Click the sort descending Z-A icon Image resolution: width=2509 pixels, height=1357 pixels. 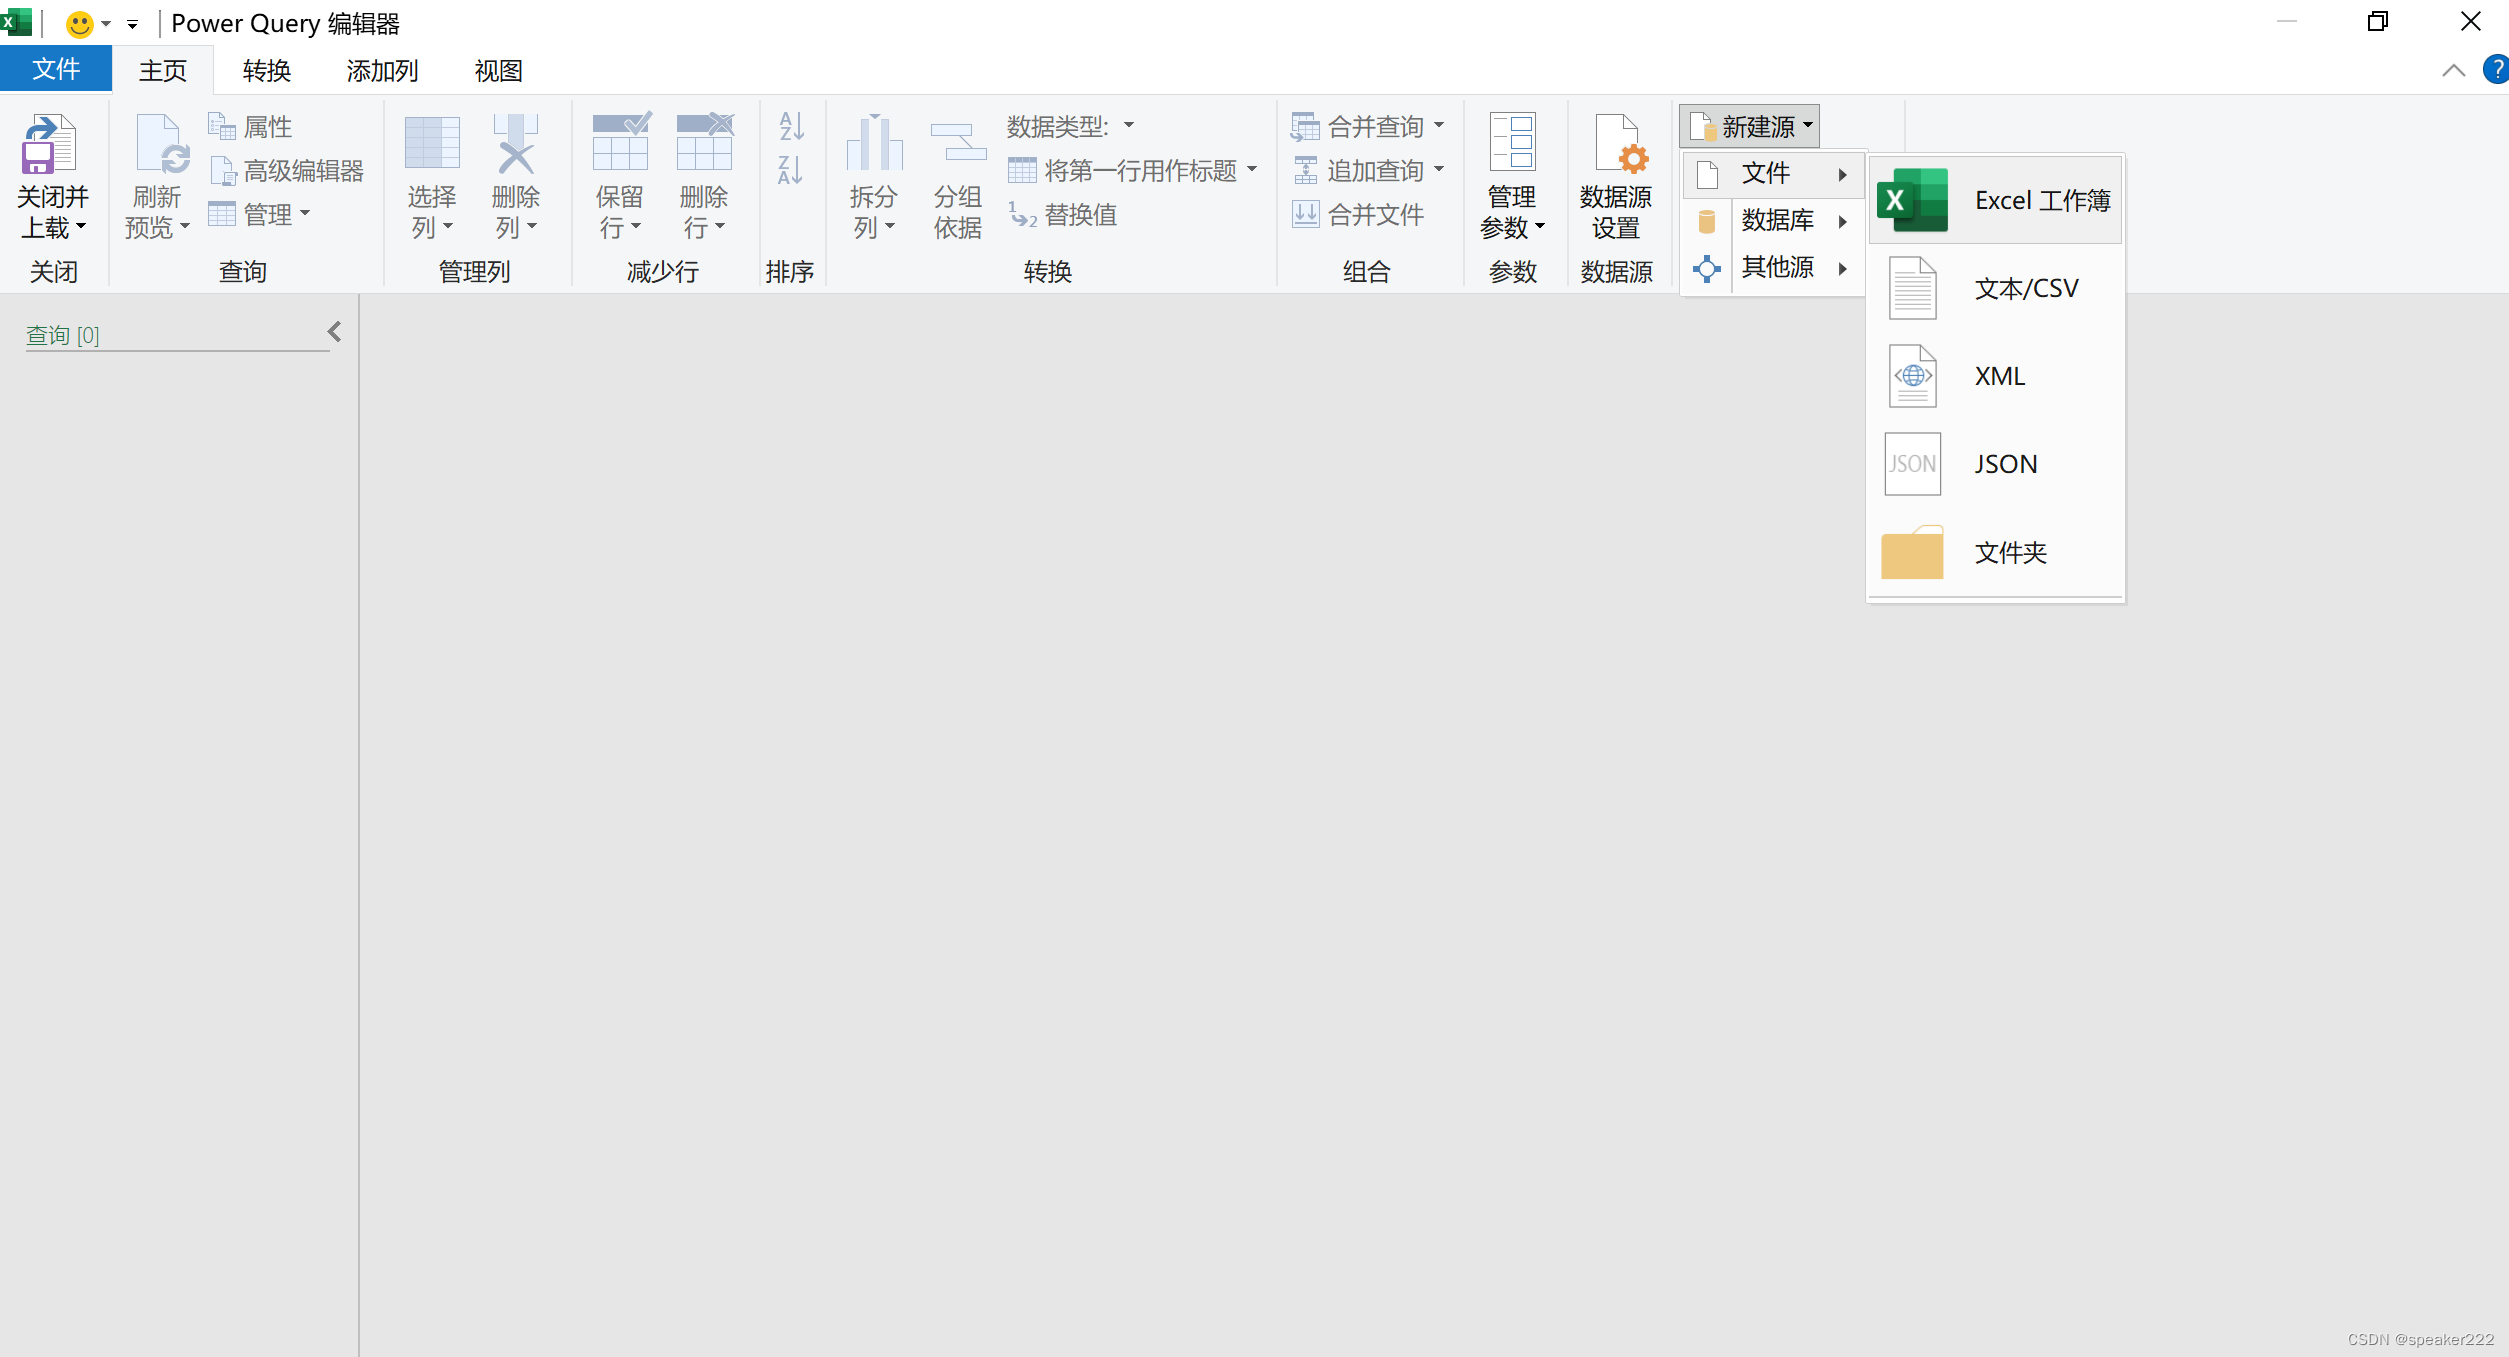coord(791,170)
